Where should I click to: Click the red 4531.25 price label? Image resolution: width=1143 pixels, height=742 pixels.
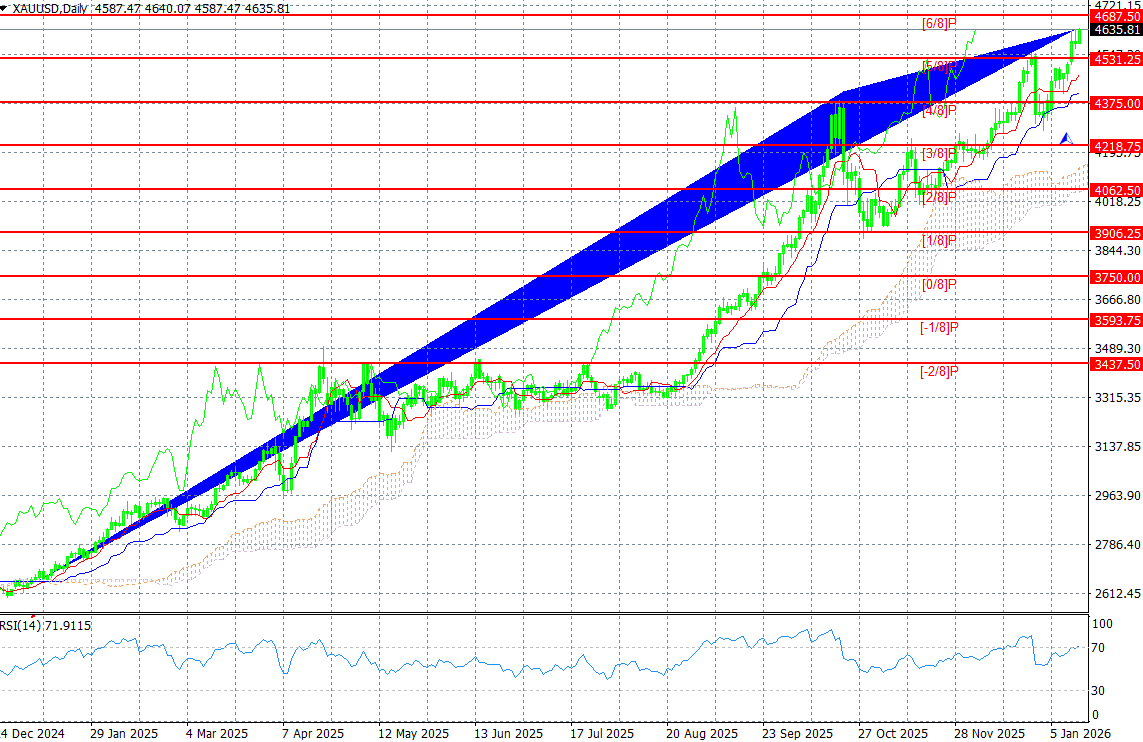click(x=1116, y=59)
